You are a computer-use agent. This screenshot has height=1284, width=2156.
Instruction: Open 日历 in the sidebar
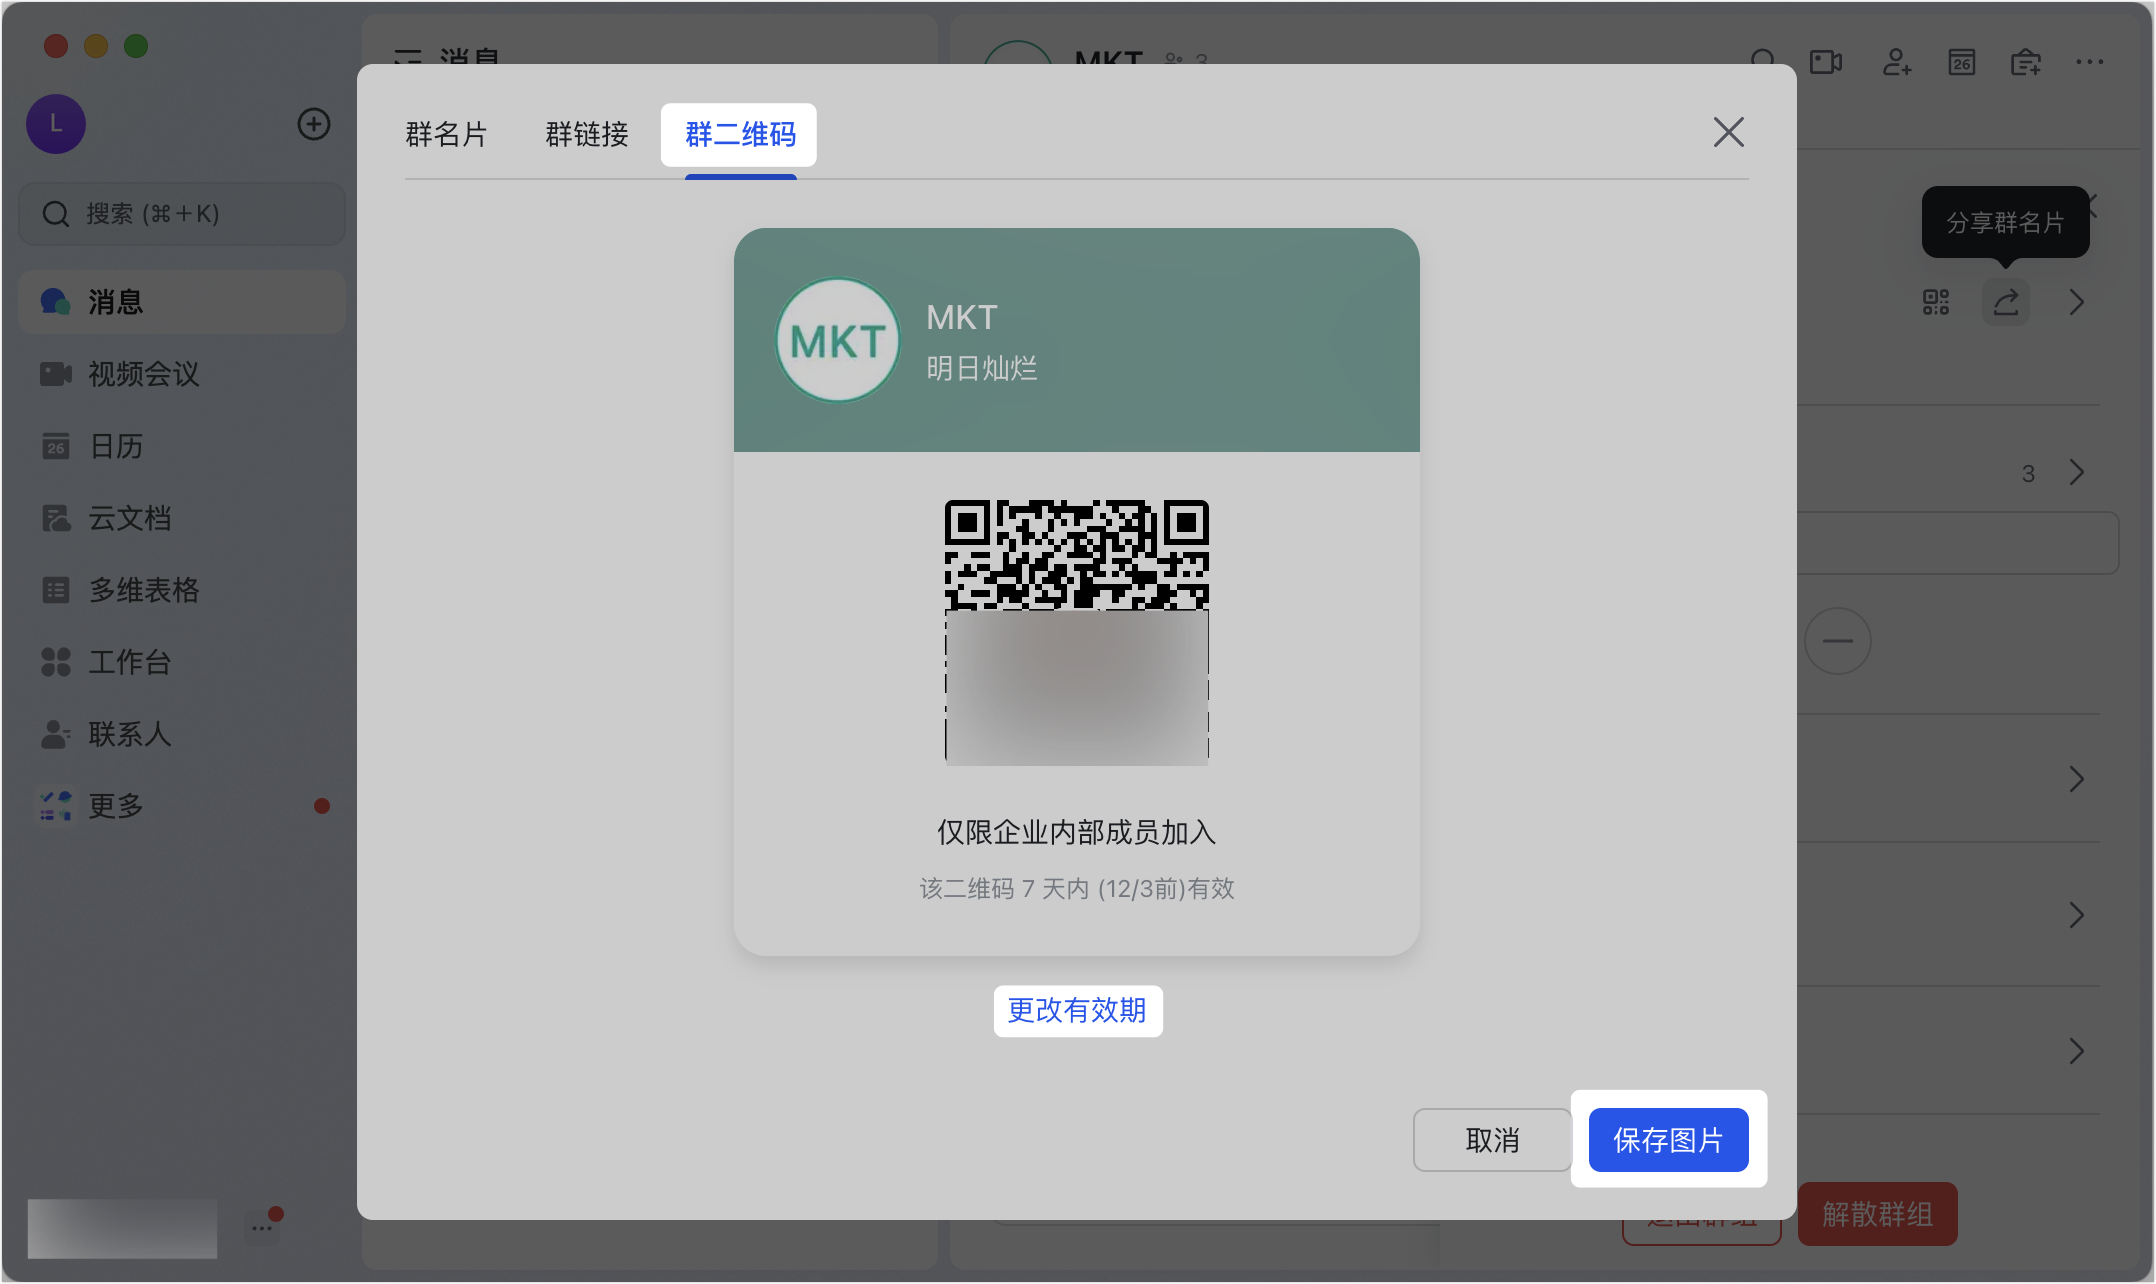[182, 446]
